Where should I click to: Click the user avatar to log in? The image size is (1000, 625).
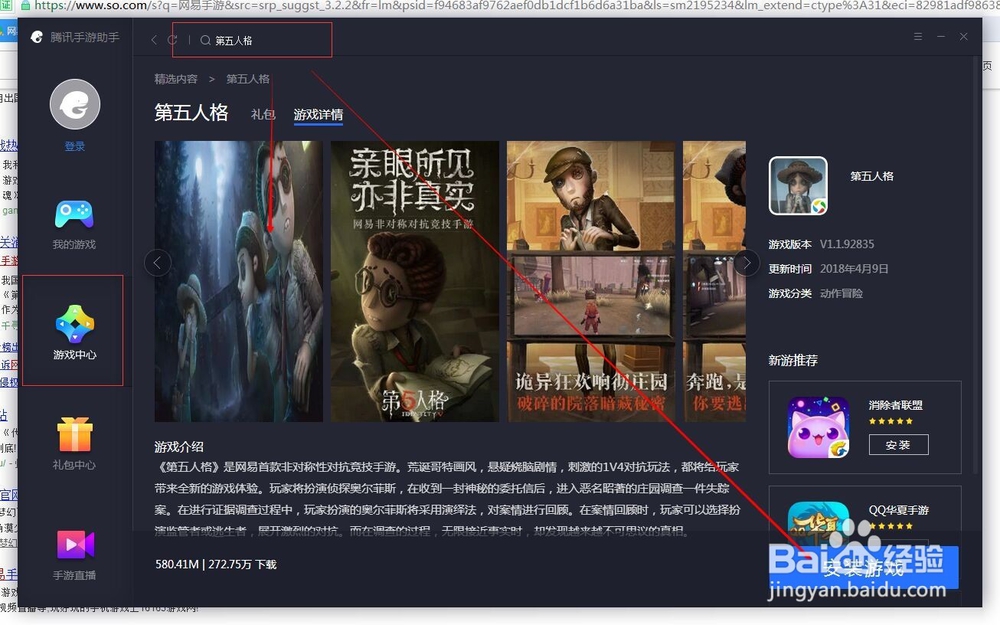pos(75,105)
